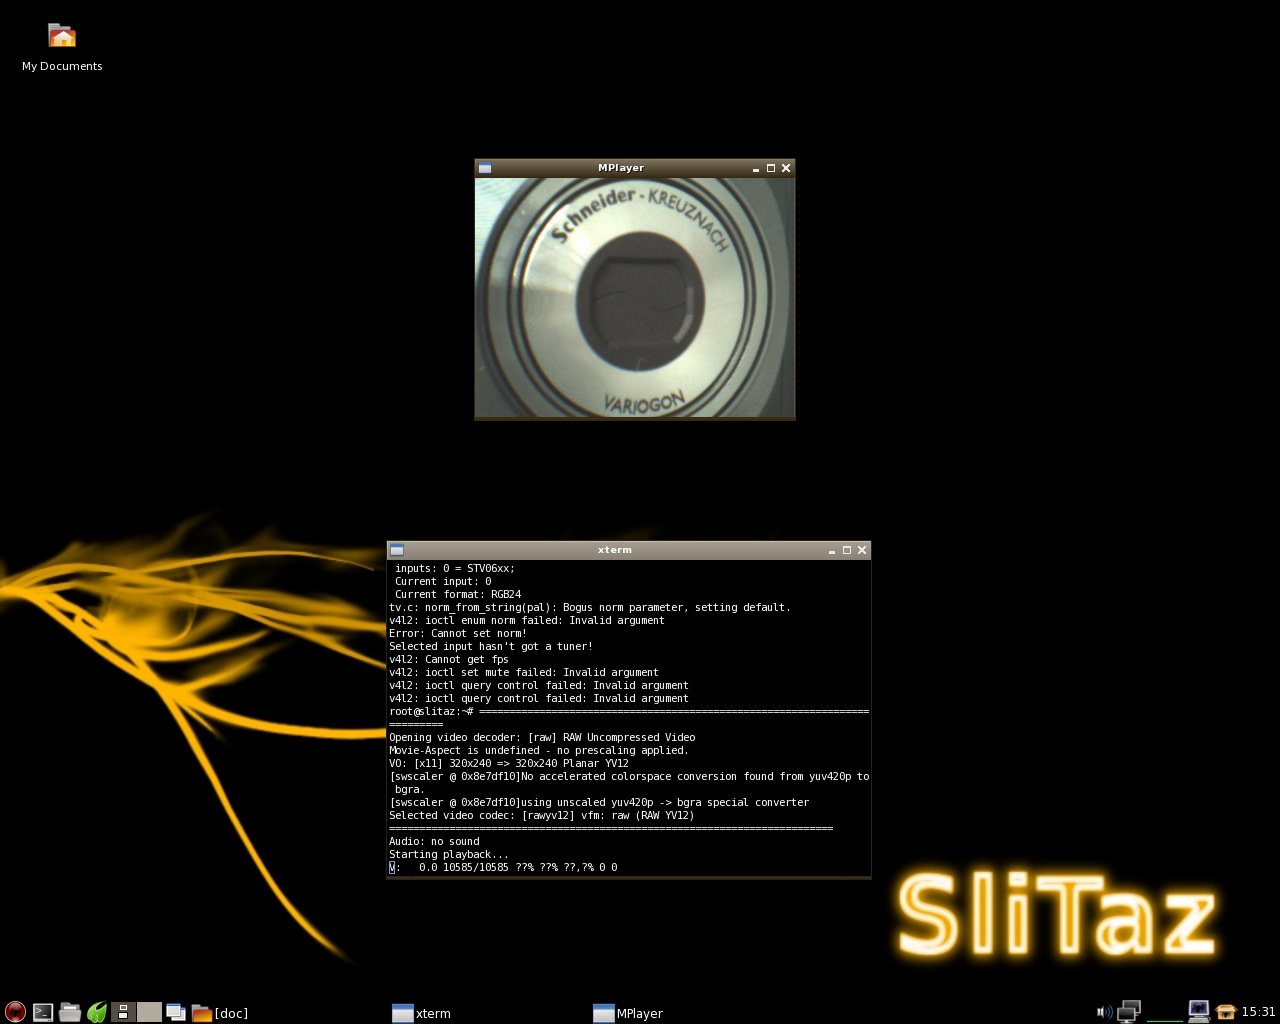This screenshot has height=1024, width=1280.
Task: Click the "Error: Cannot set norm!" line
Action: click(x=458, y=633)
